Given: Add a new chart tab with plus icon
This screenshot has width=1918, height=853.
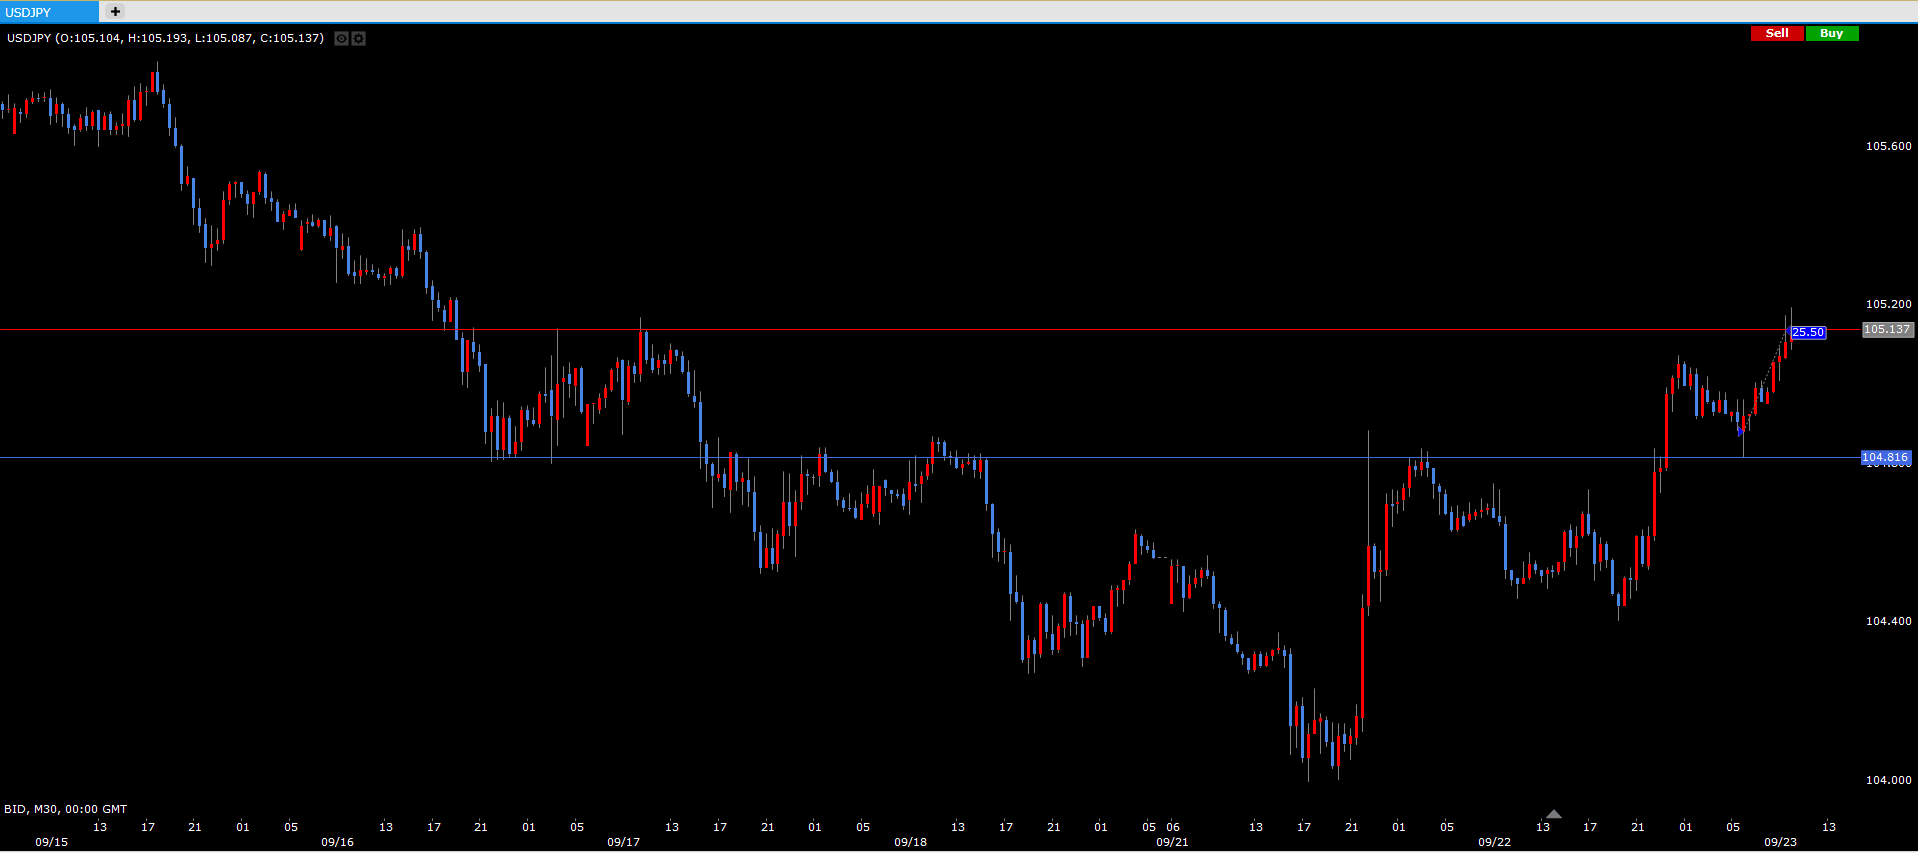Looking at the screenshot, I should tap(115, 12).
